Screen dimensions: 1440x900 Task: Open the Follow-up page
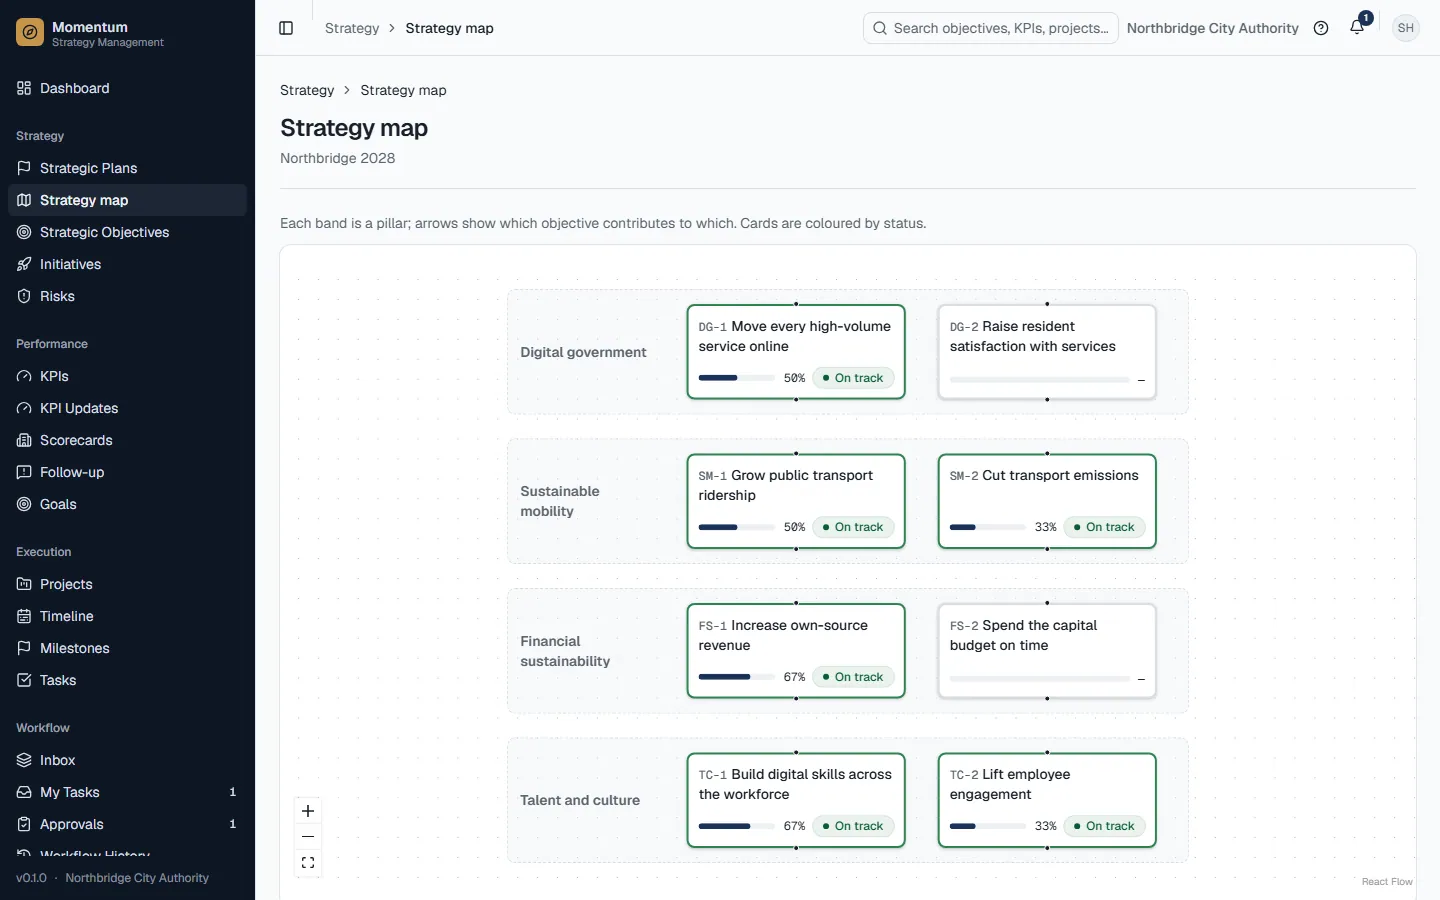(x=127, y=472)
